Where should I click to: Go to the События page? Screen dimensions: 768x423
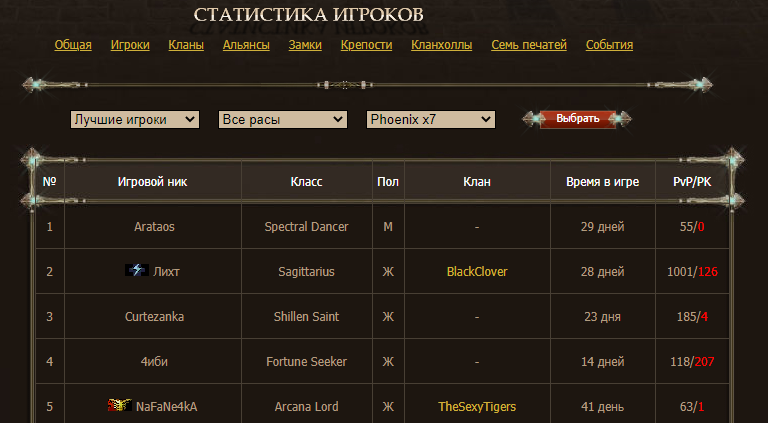pos(609,45)
